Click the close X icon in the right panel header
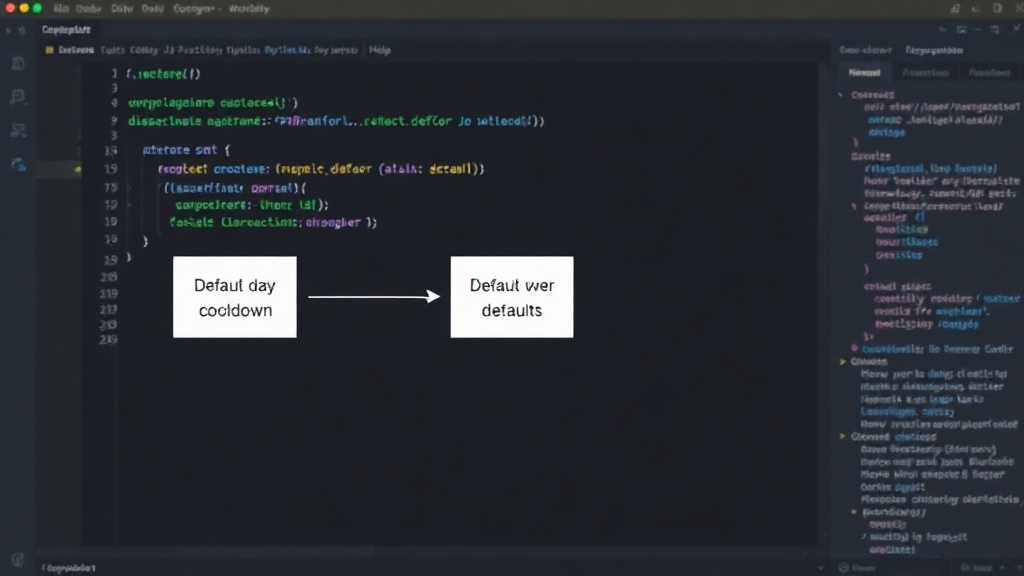The image size is (1024, 576). coord(1016,29)
